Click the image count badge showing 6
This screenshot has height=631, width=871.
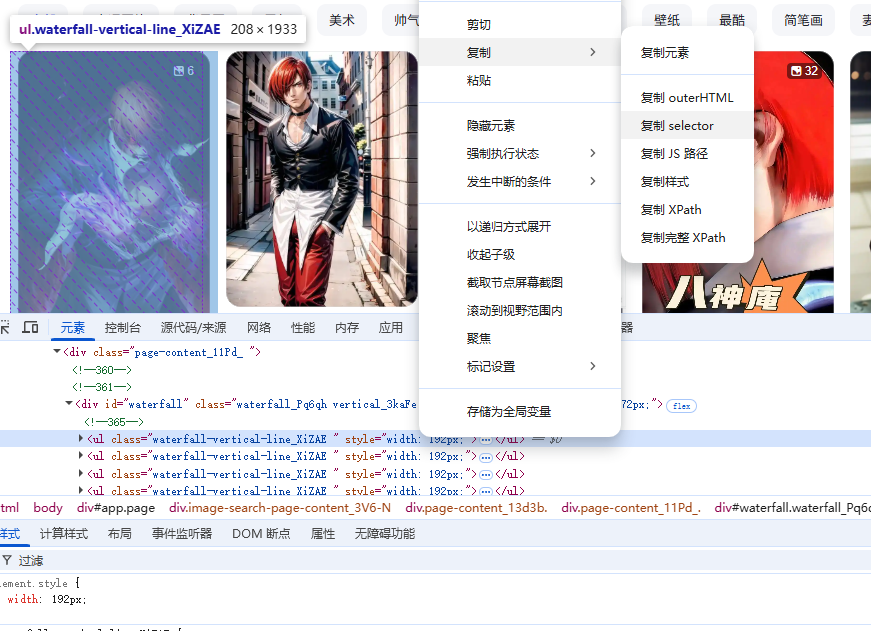183,71
